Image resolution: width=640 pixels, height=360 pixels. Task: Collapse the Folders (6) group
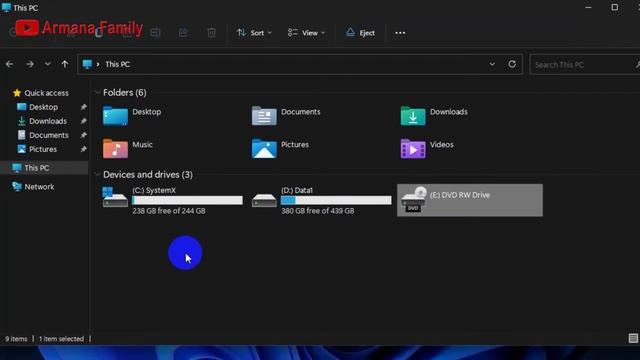coord(97,93)
